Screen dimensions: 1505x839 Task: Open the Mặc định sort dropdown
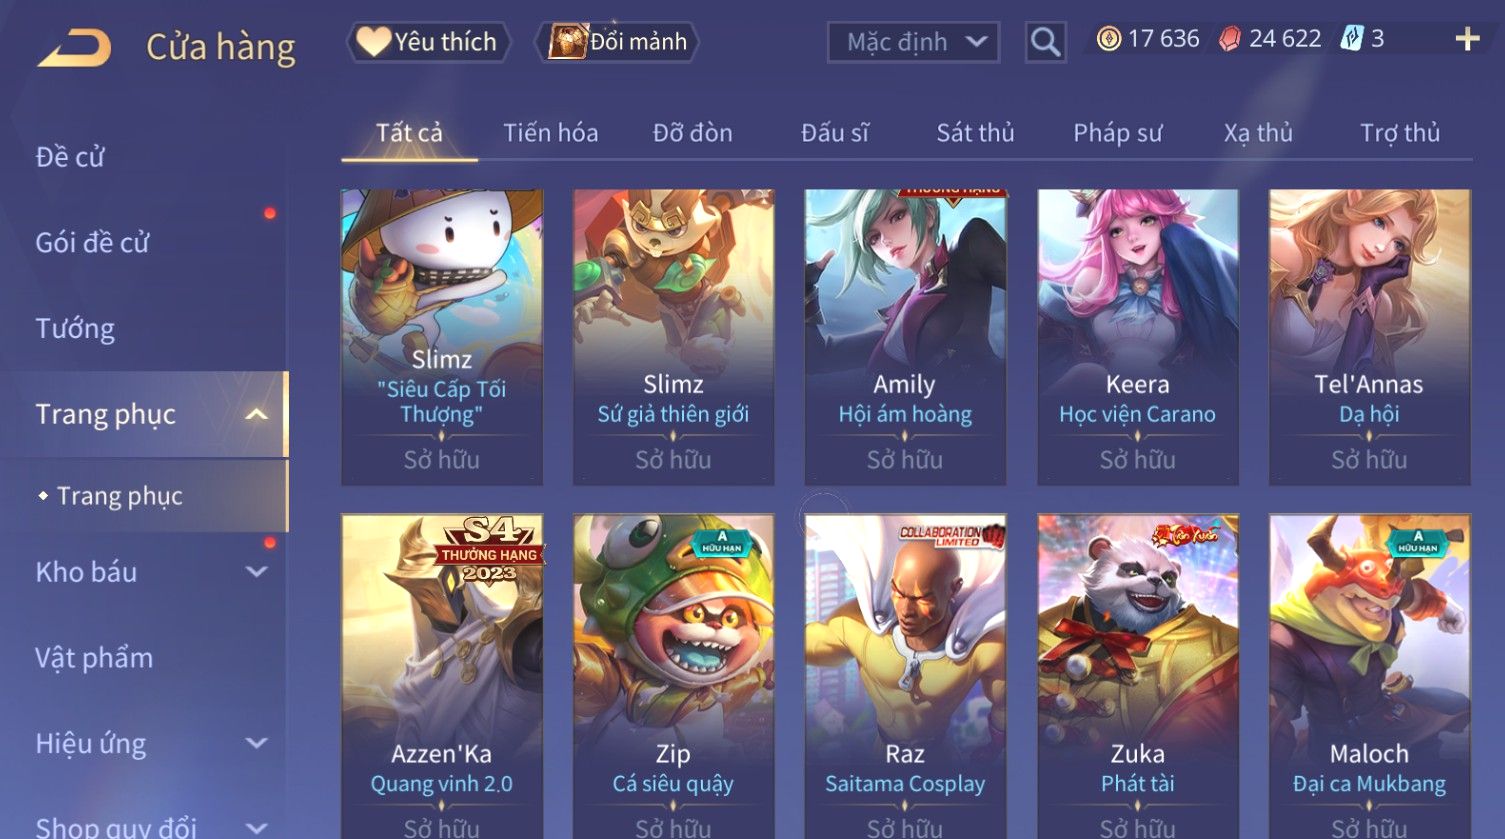tap(913, 42)
